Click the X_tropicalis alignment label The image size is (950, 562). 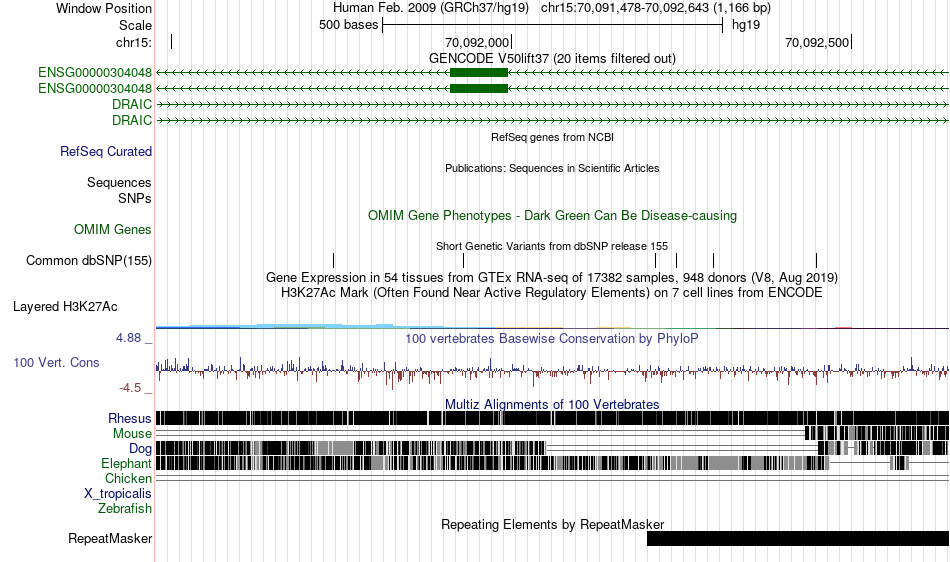(x=118, y=494)
